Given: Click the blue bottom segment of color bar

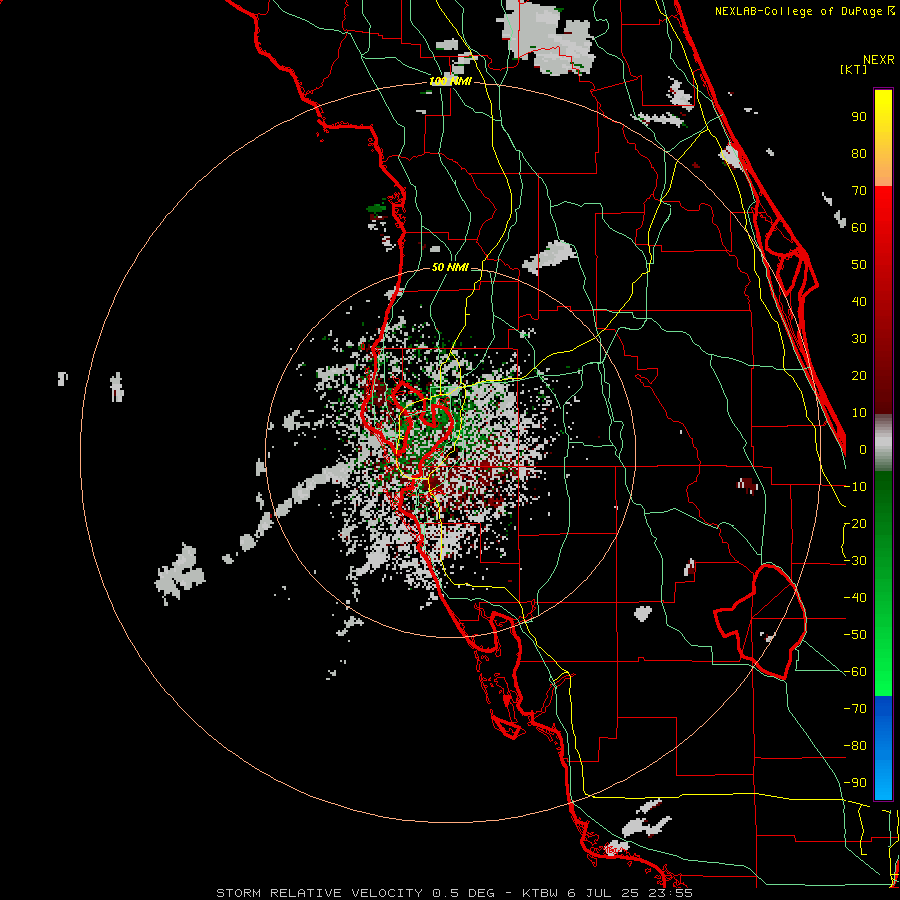Looking at the screenshot, I should click(x=883, y=748).
